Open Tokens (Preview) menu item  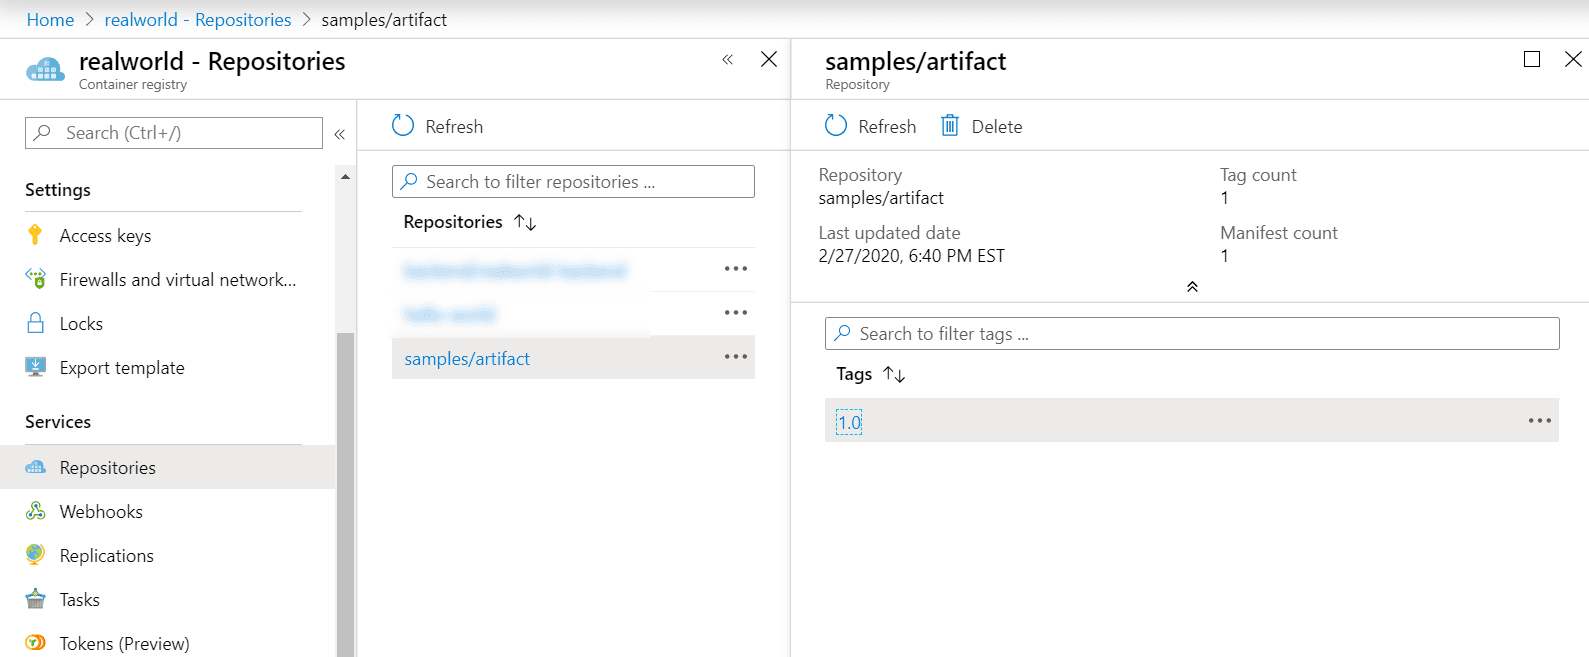click(124, 643)
